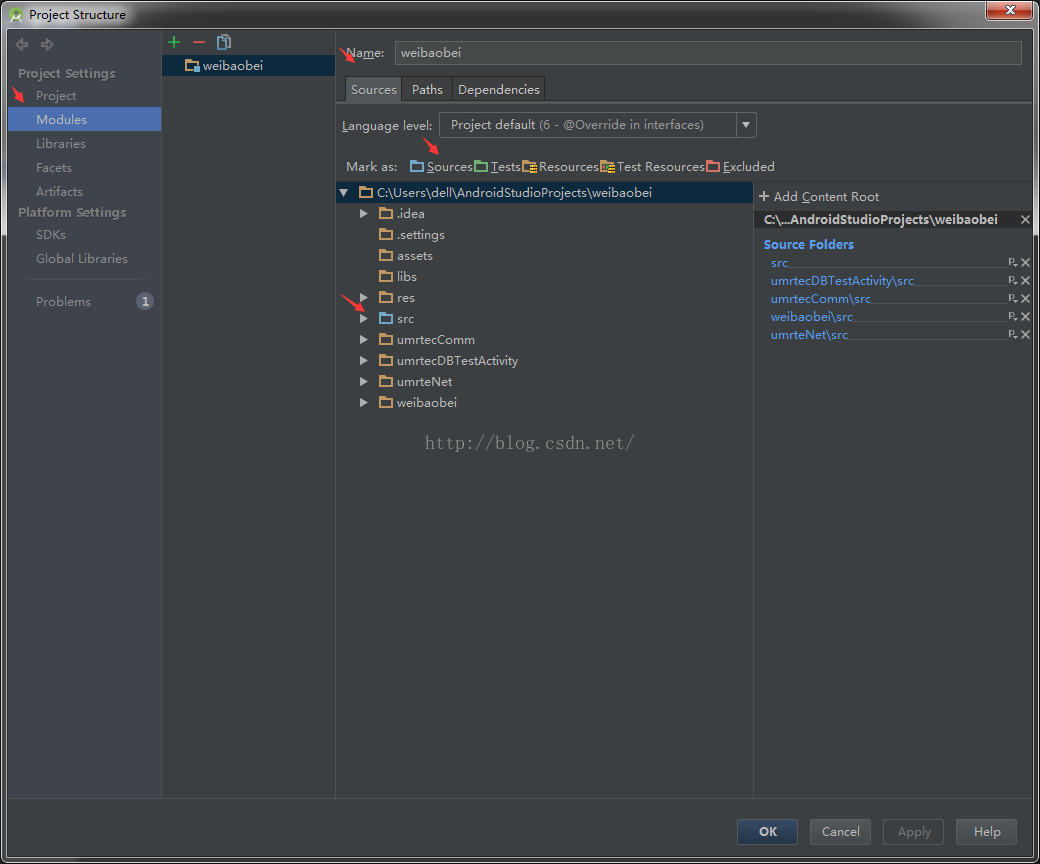This screenshot has height=864, width=1040.
Task: Click the Problems count badge
Action: 145,302
